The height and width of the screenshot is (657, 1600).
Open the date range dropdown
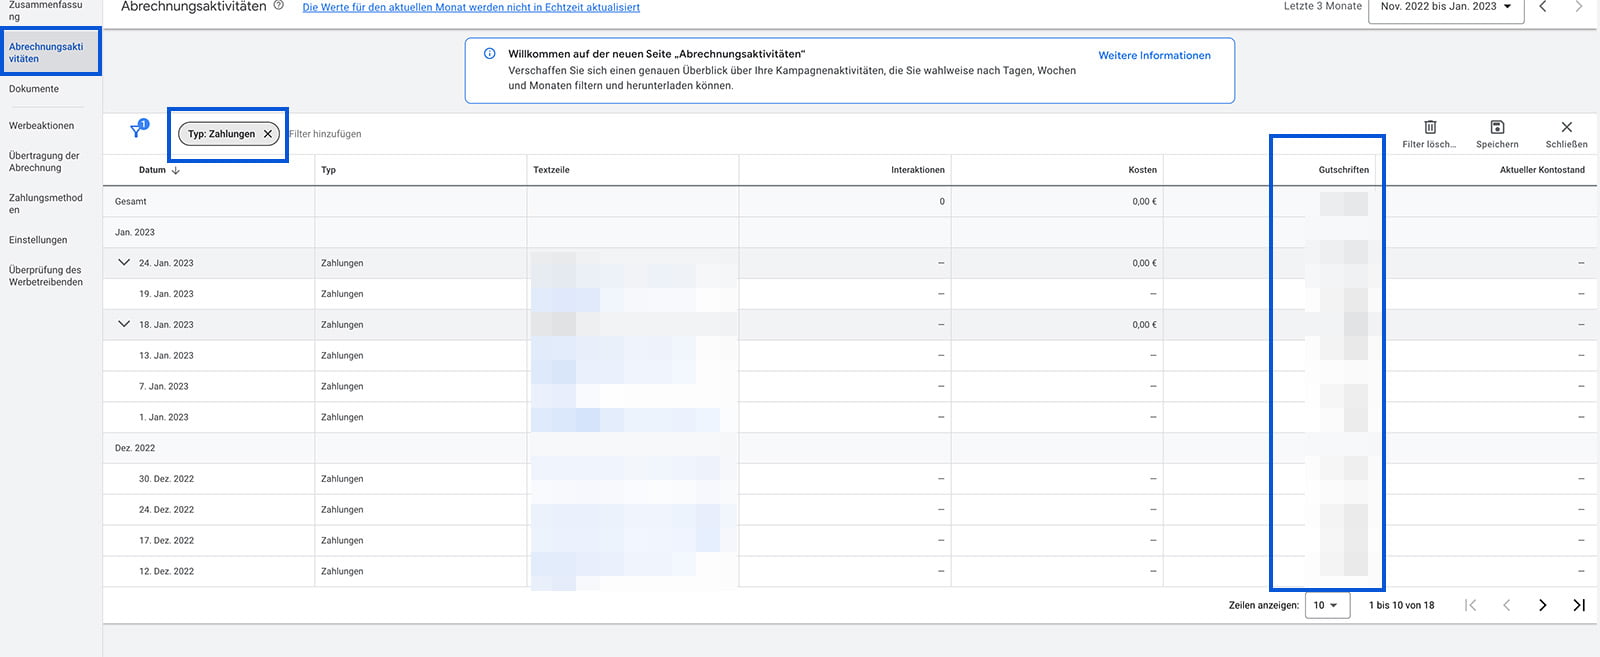click(1445, 7)
